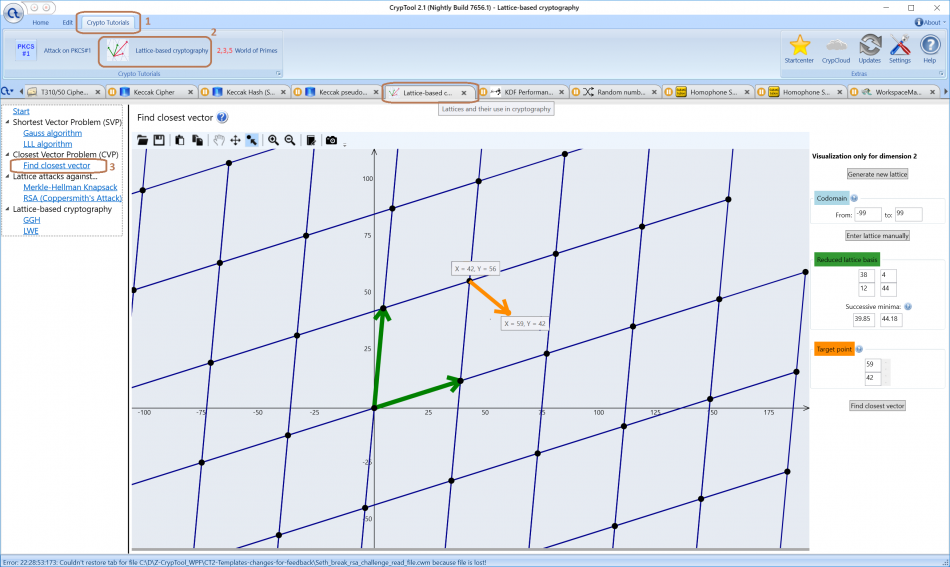Select the Zoom Out magnifier tool
Screen dimensions: 950x567
pyautogui.click(x=289, y=140)
